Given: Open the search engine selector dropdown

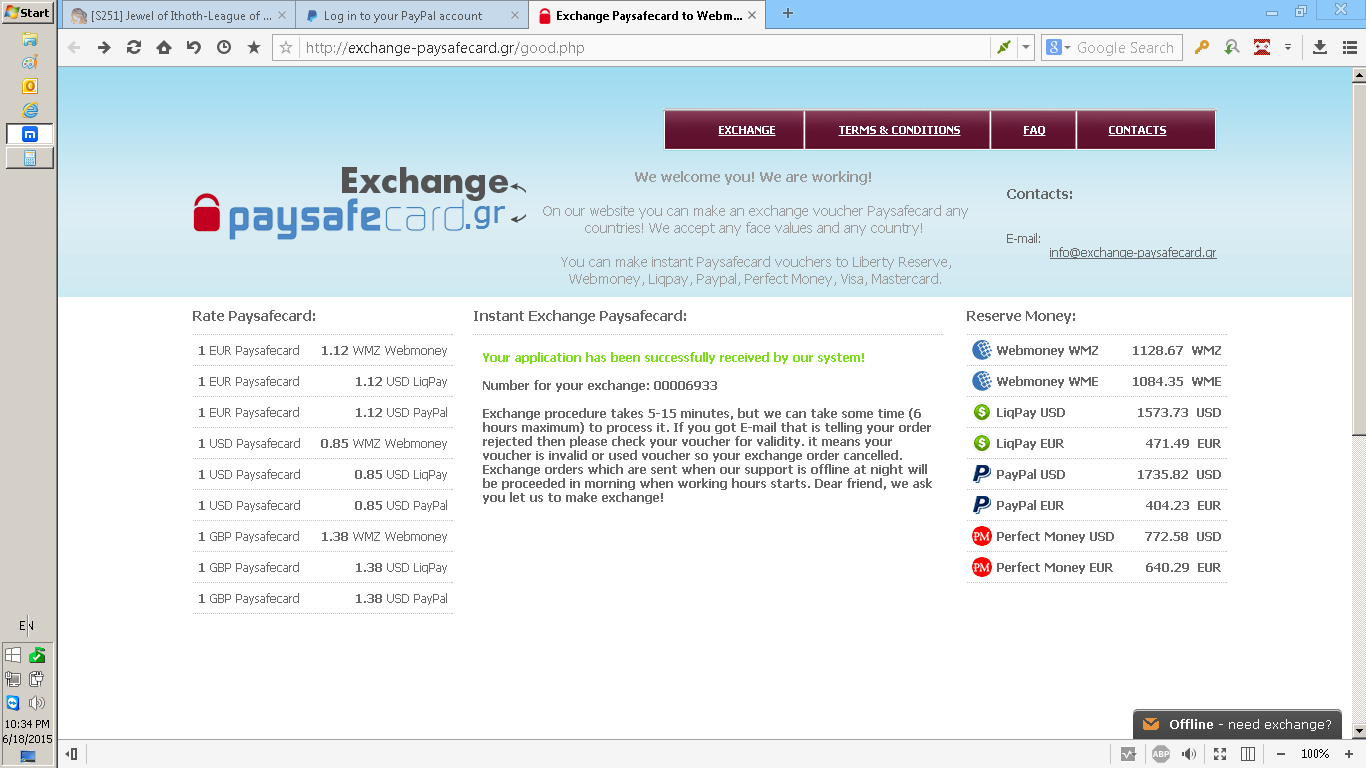Looking at the screenshot, I should (x=1058, y=47).
